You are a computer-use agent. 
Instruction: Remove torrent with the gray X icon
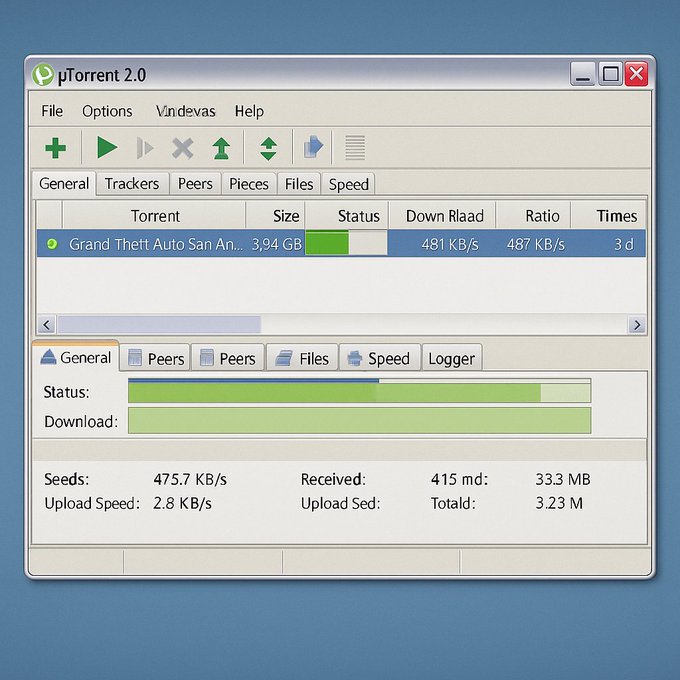(183, 148)
